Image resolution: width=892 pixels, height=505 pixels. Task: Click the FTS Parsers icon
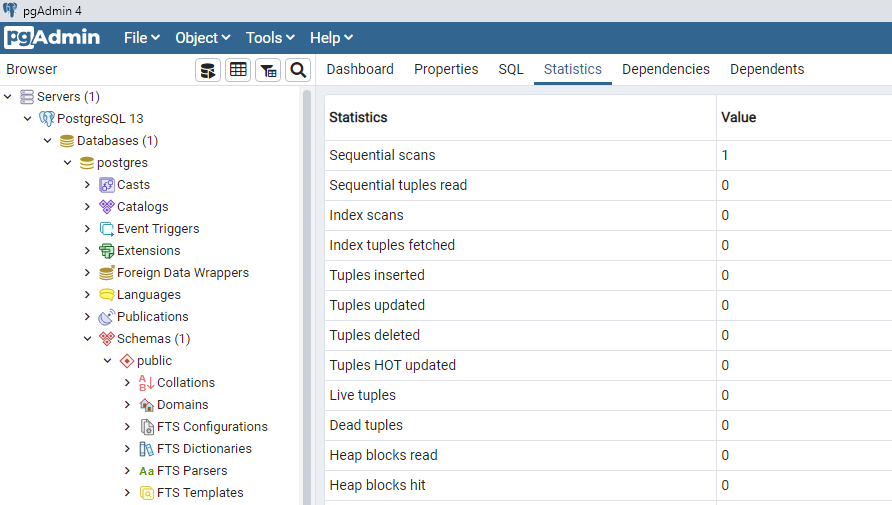146,471
